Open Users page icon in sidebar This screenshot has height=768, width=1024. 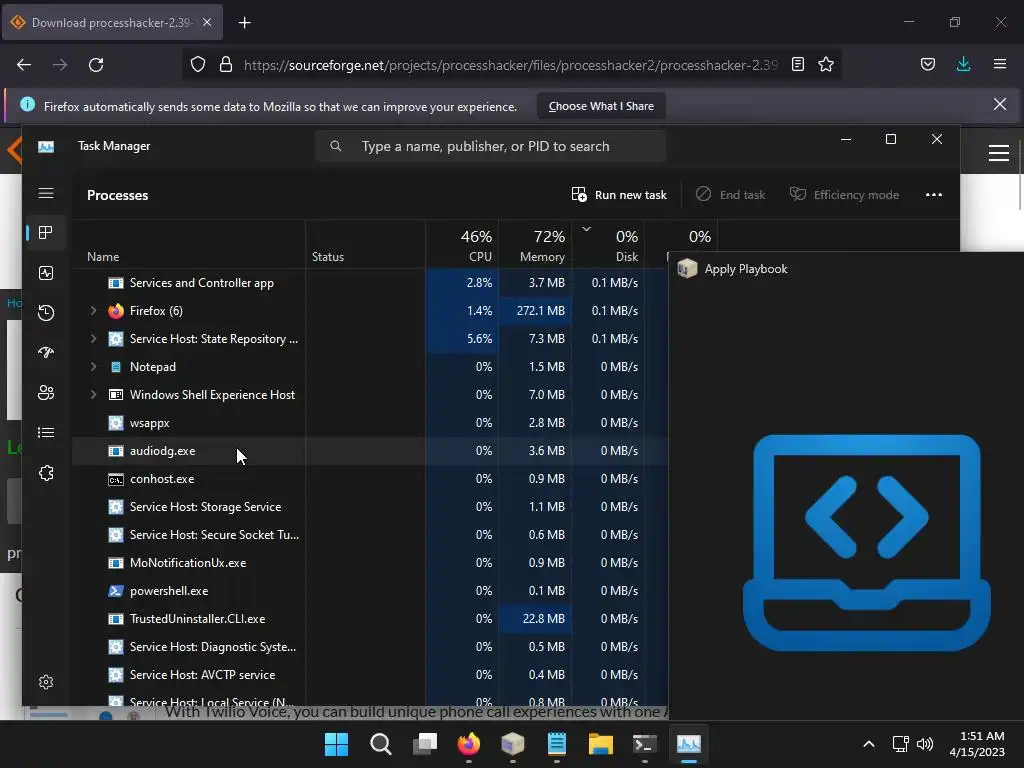[x=46, y=392]
